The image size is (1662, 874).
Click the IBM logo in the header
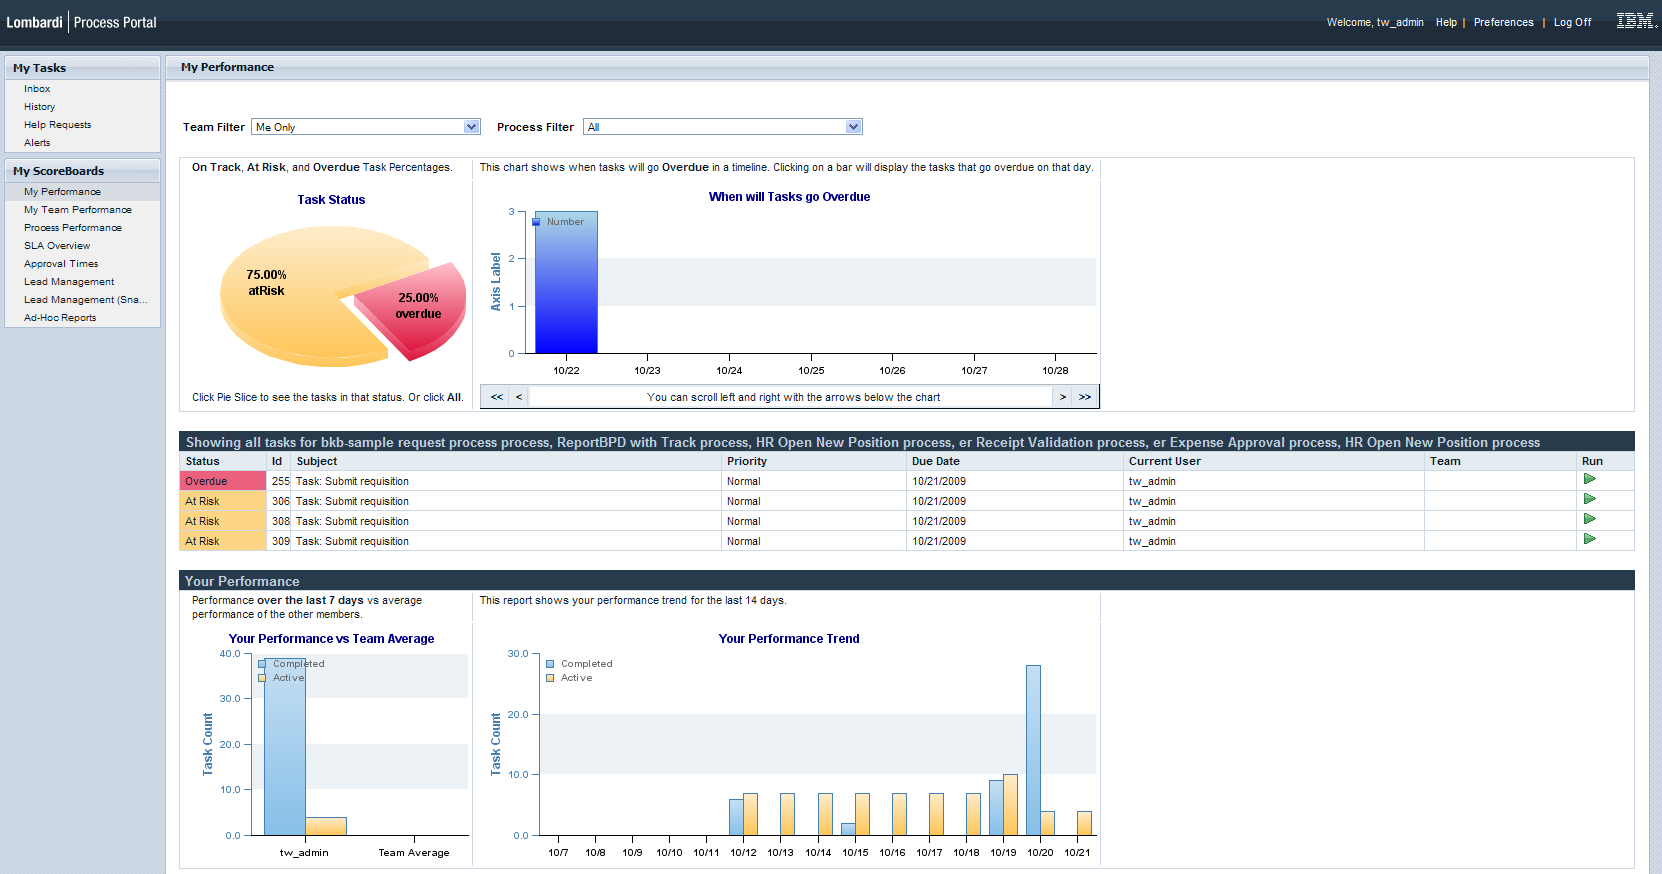(x=1636, y=21)
